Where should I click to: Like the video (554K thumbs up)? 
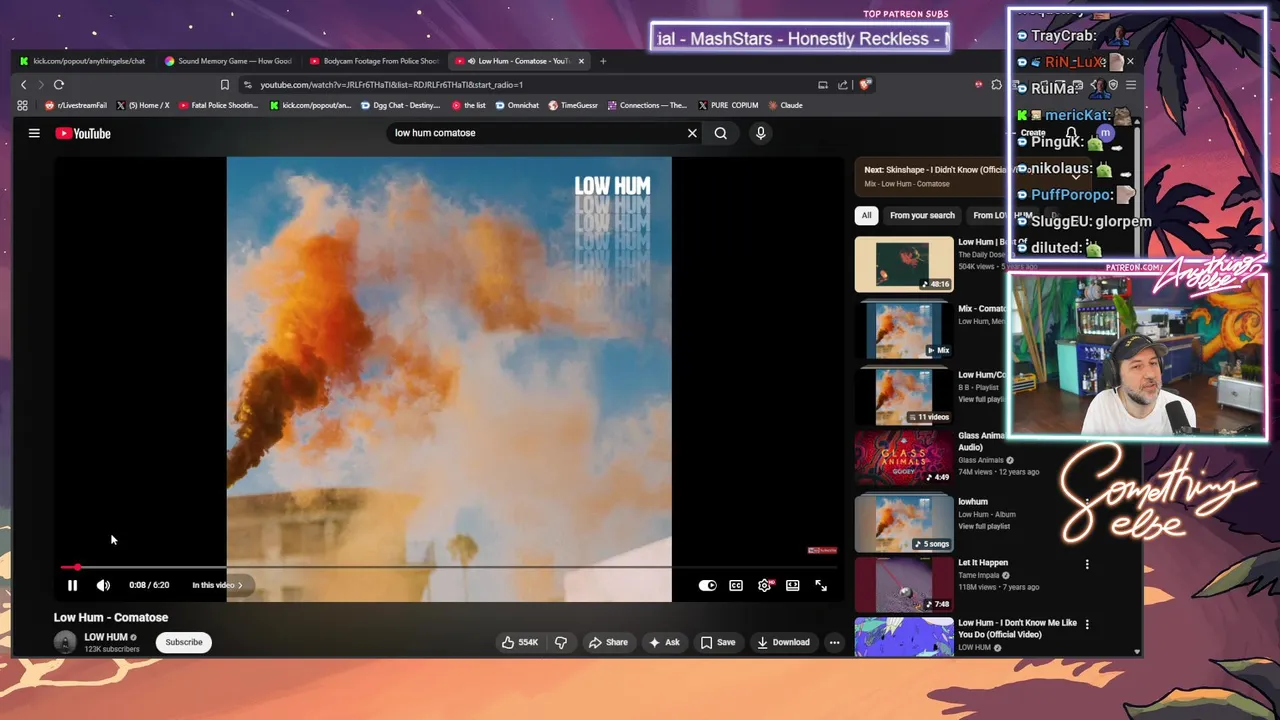(521, 642)
